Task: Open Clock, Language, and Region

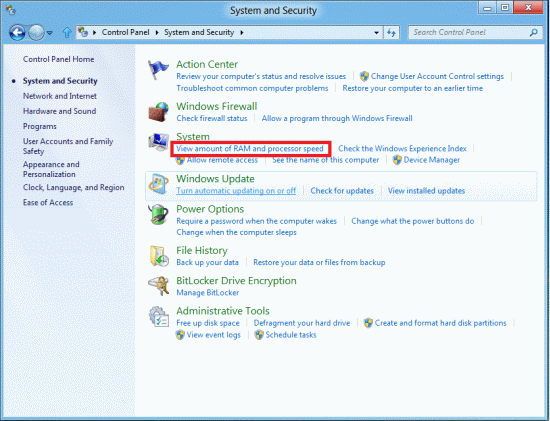Action: (x=74, y=188)
